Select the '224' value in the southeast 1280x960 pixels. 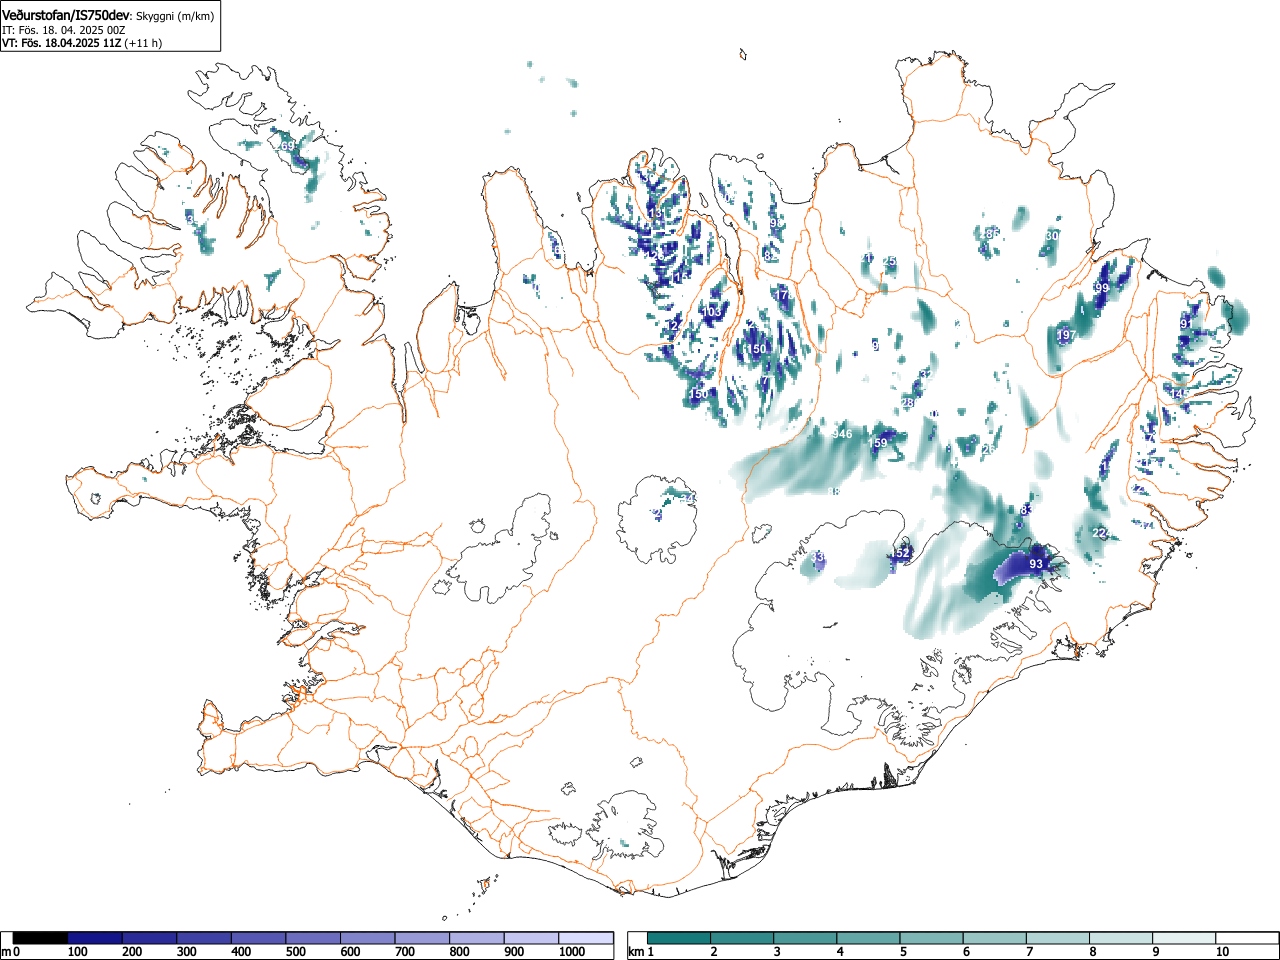(x=1102, y=533)
